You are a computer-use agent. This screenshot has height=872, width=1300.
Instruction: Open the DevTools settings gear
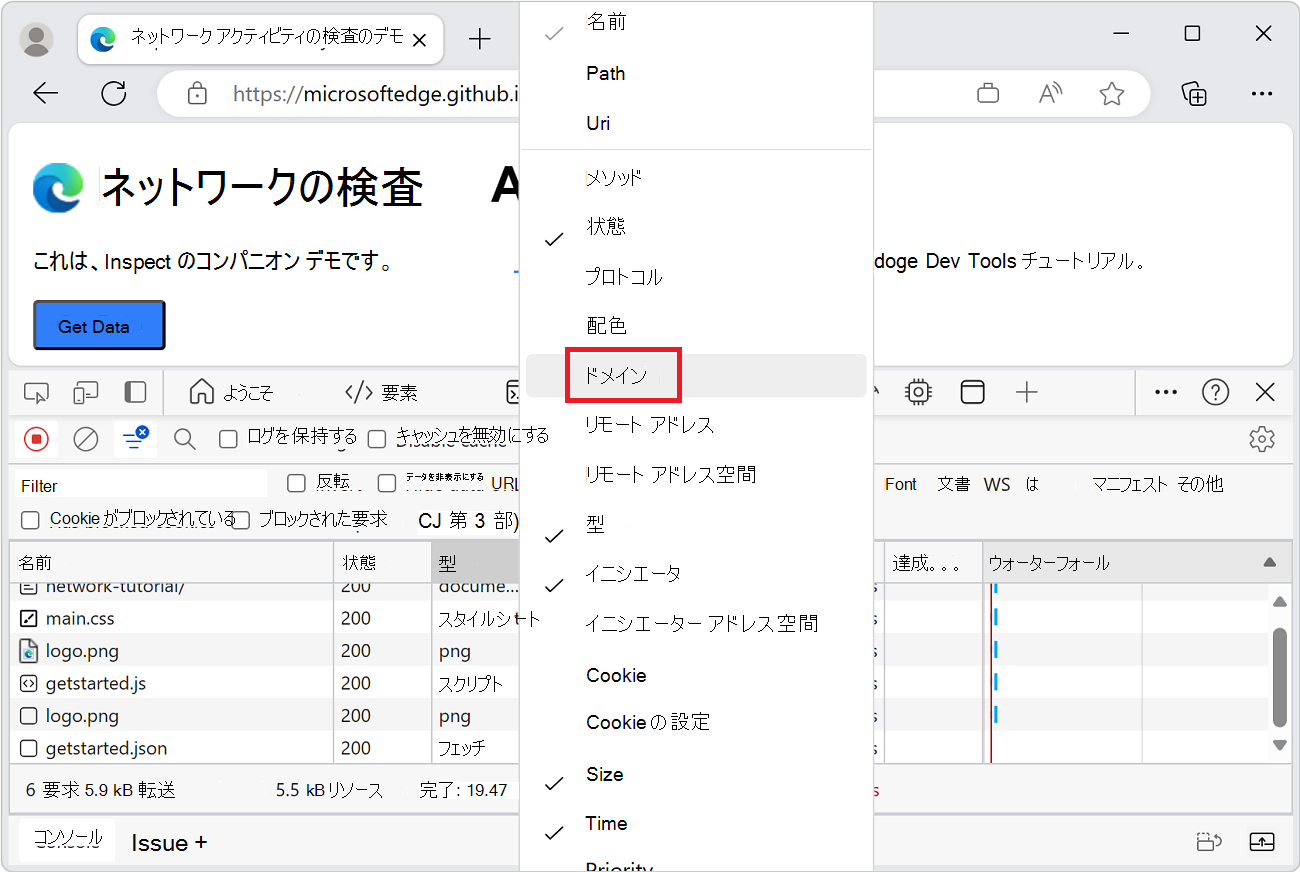[x=1262, y=438]
